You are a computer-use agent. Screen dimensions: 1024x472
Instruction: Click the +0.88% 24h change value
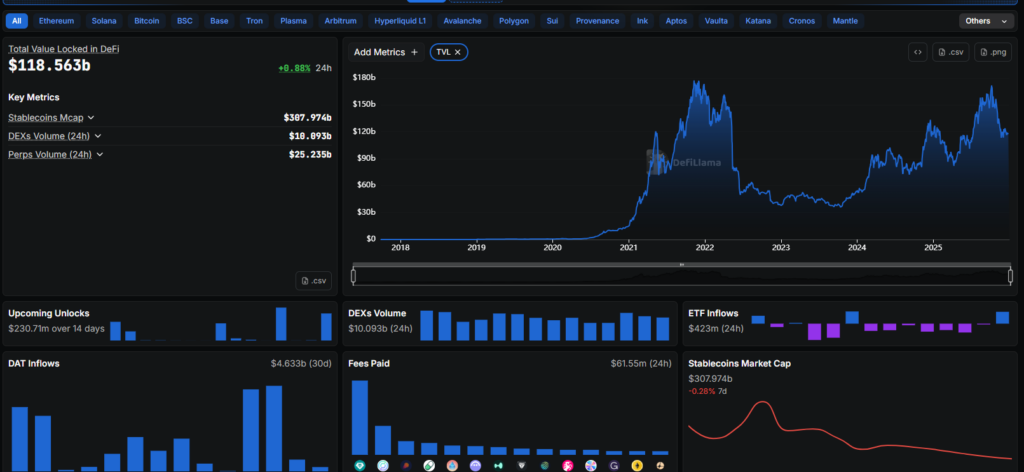(295, 68)
